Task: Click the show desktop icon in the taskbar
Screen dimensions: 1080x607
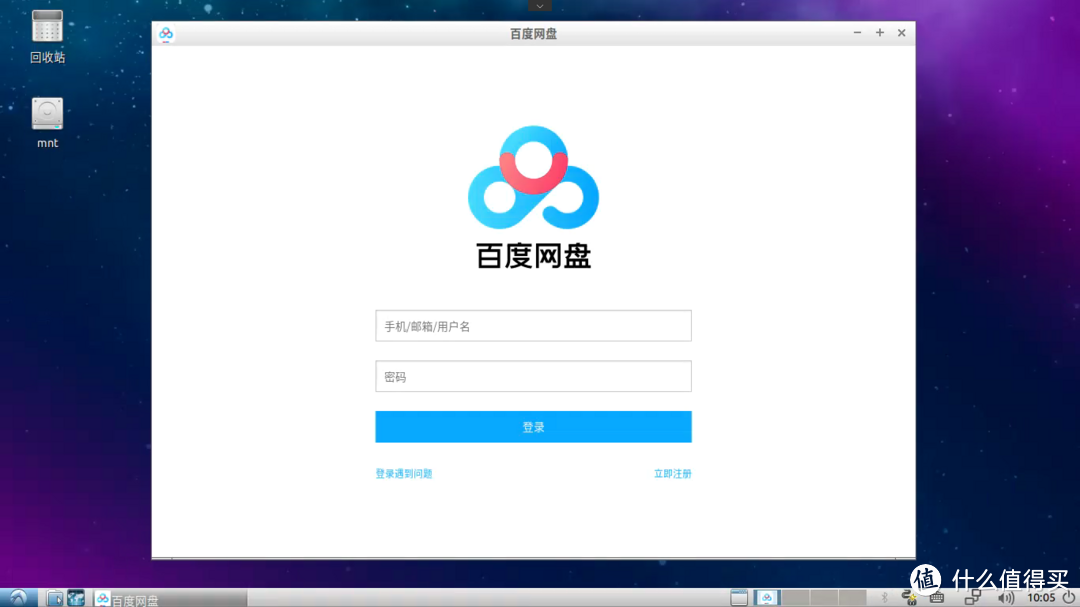Action: [x=739, y=597]
